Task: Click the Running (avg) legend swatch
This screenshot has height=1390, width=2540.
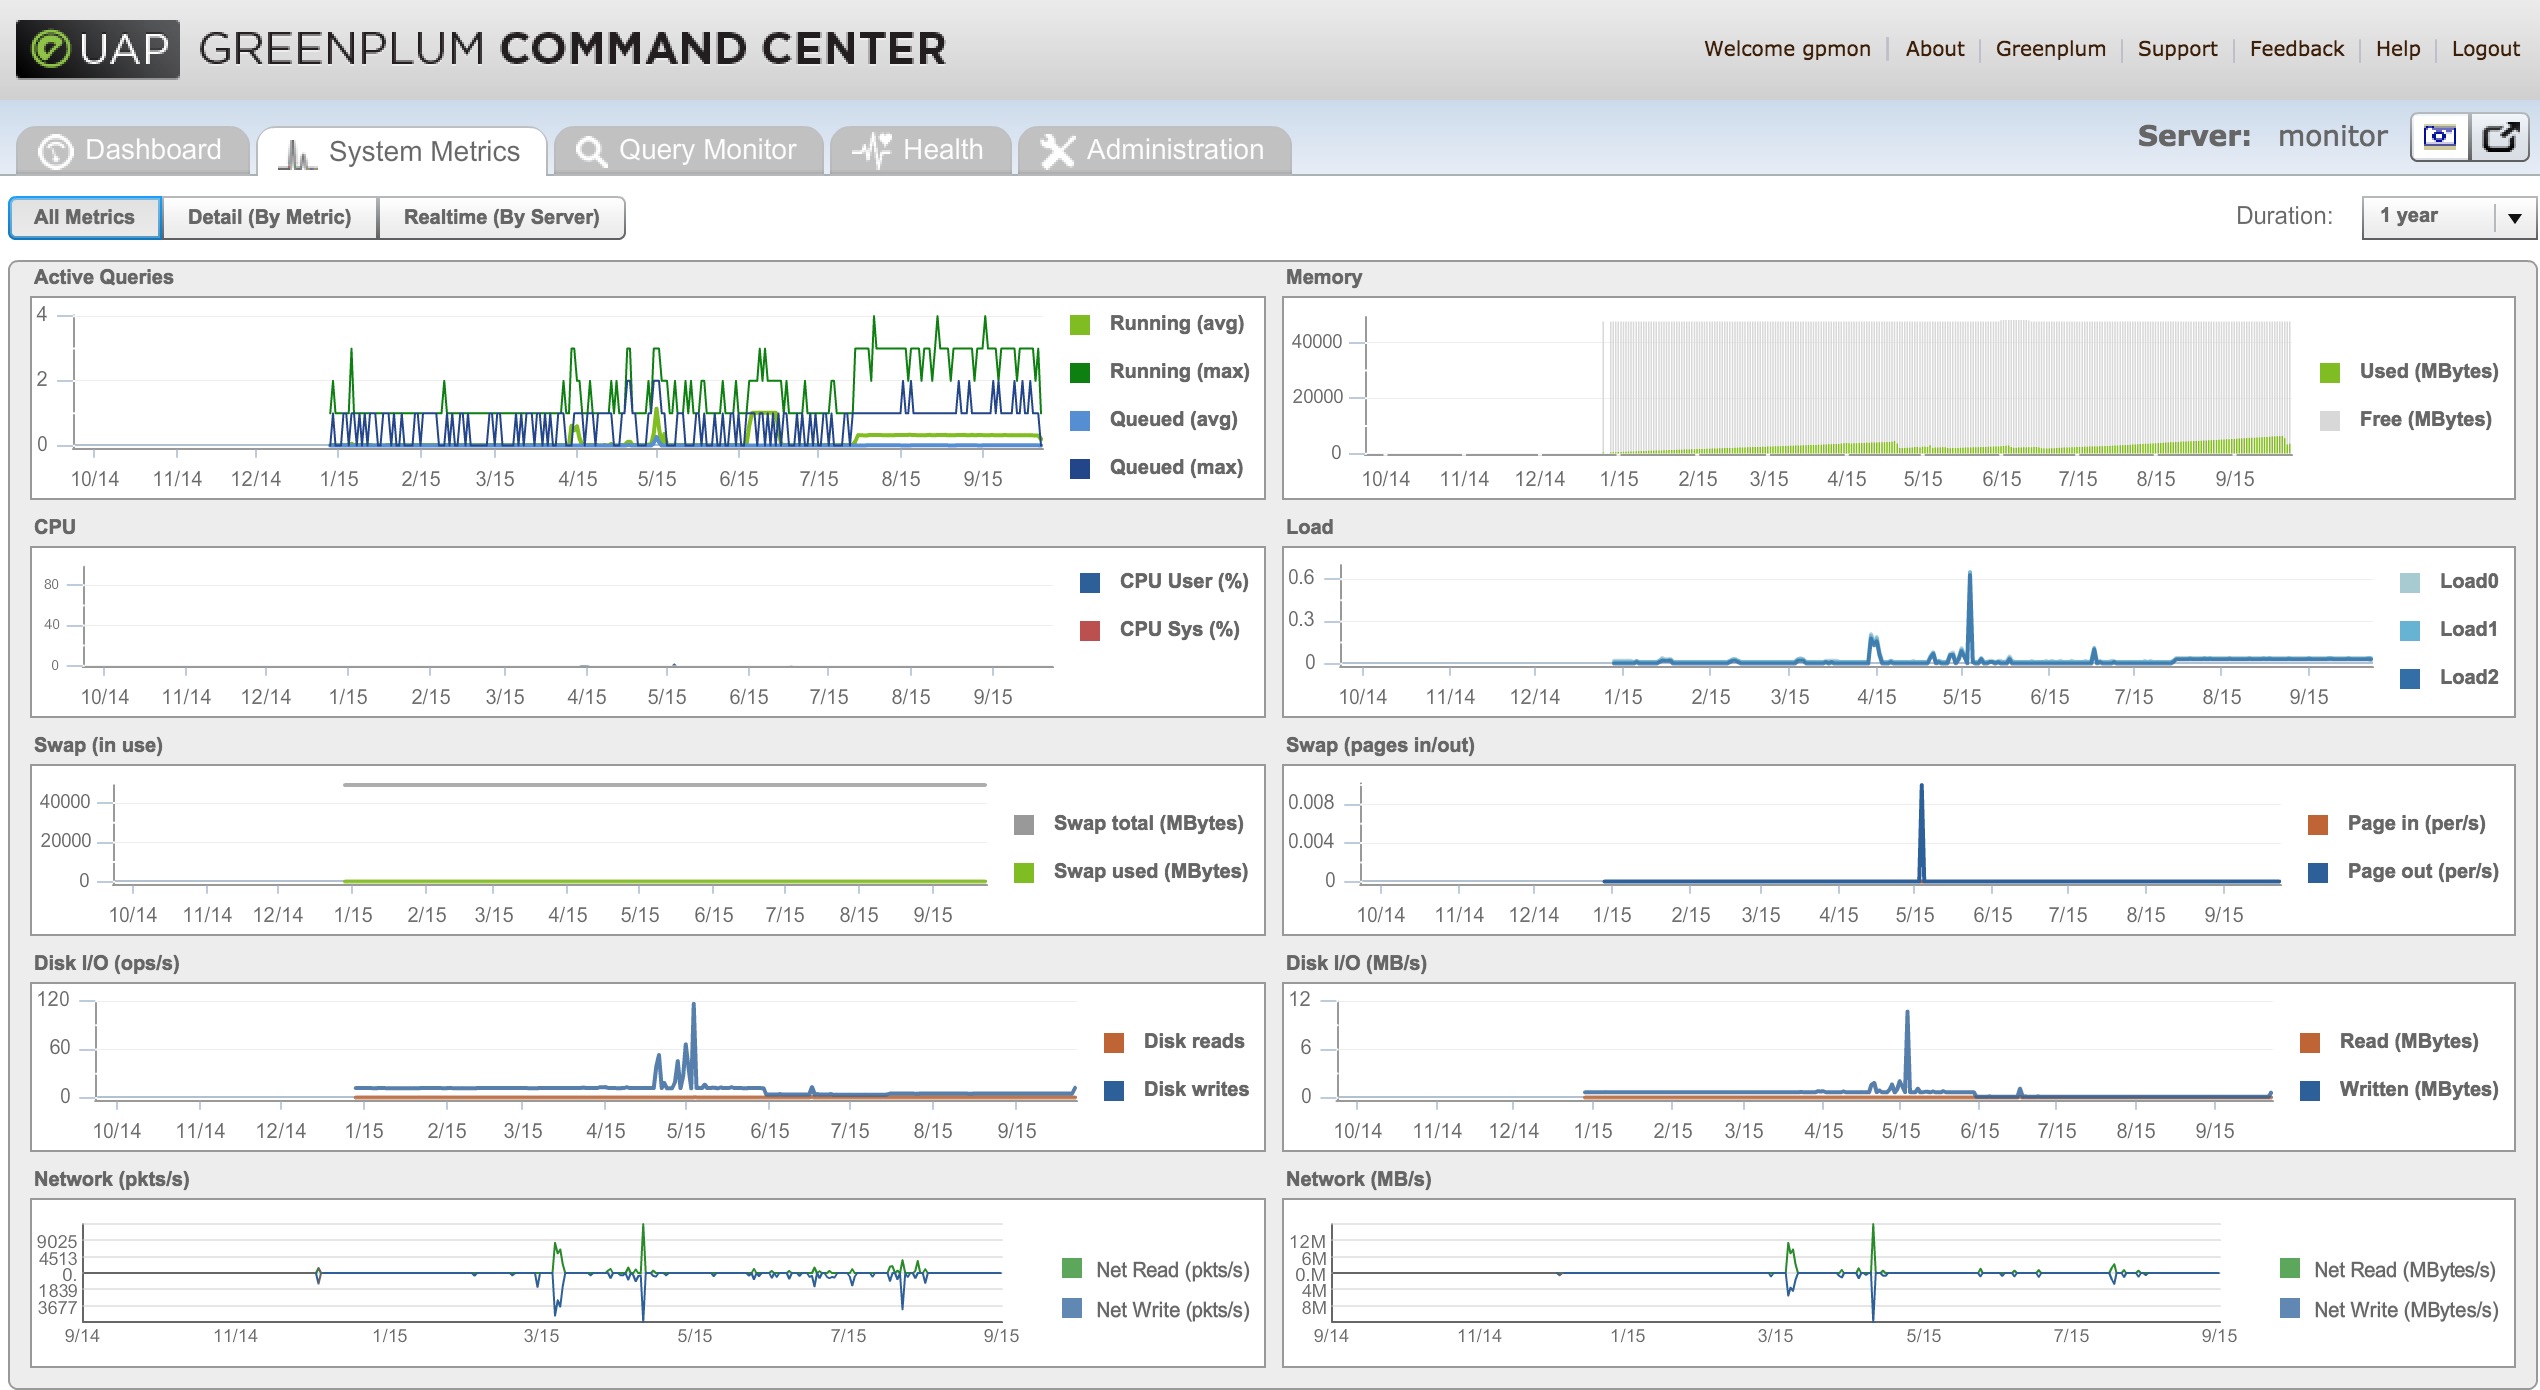Action: 1080,324
